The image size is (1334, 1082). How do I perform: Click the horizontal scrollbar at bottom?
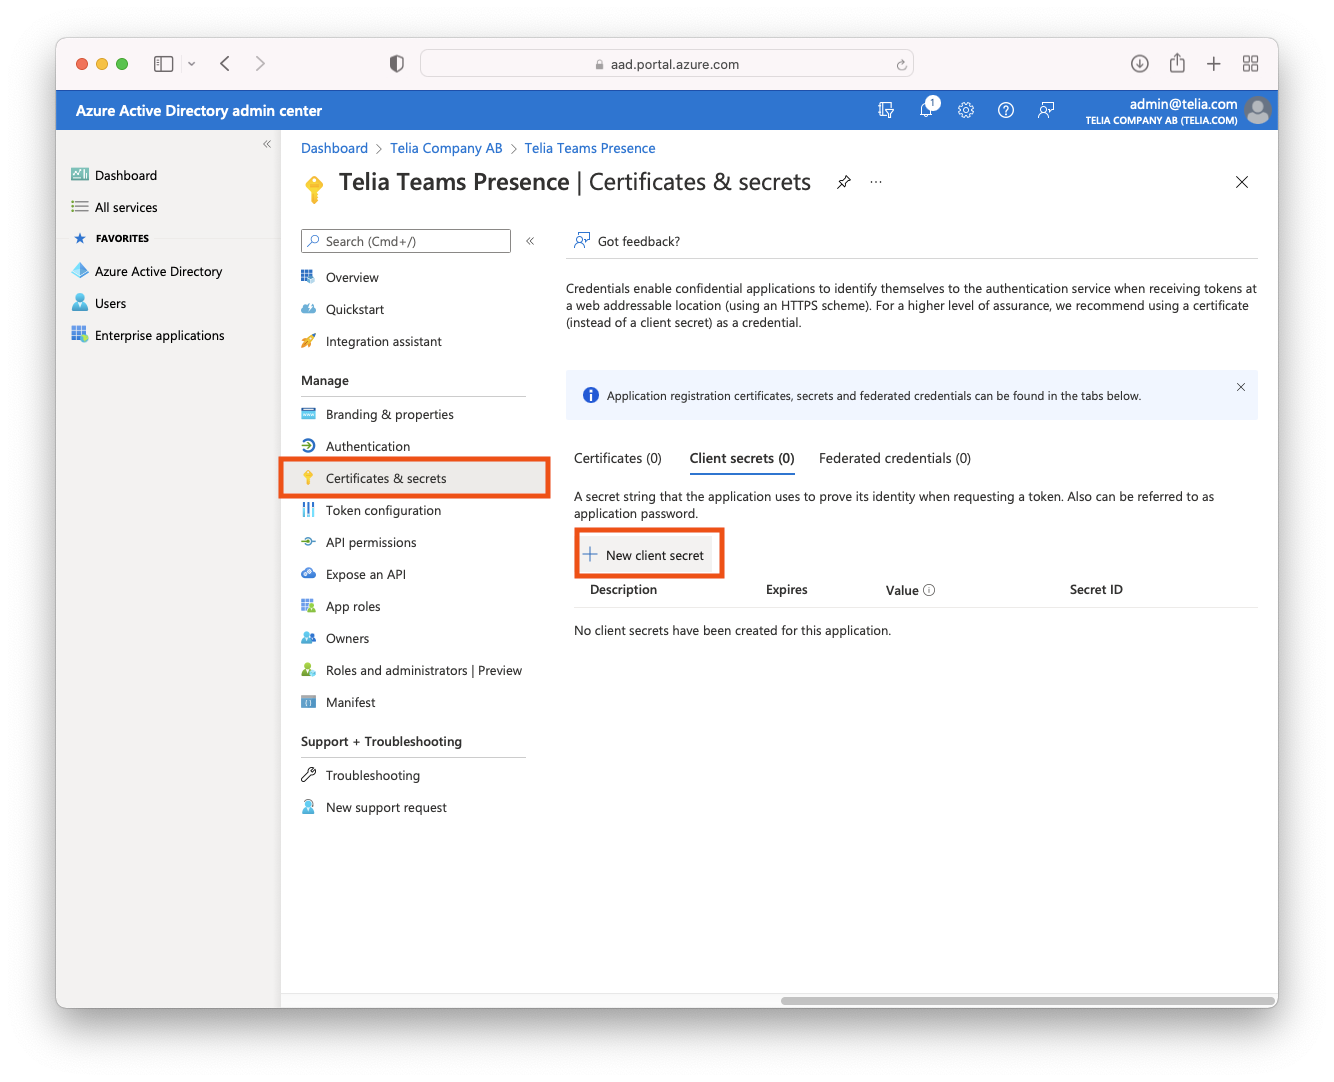click(x=1029, y=1000)
